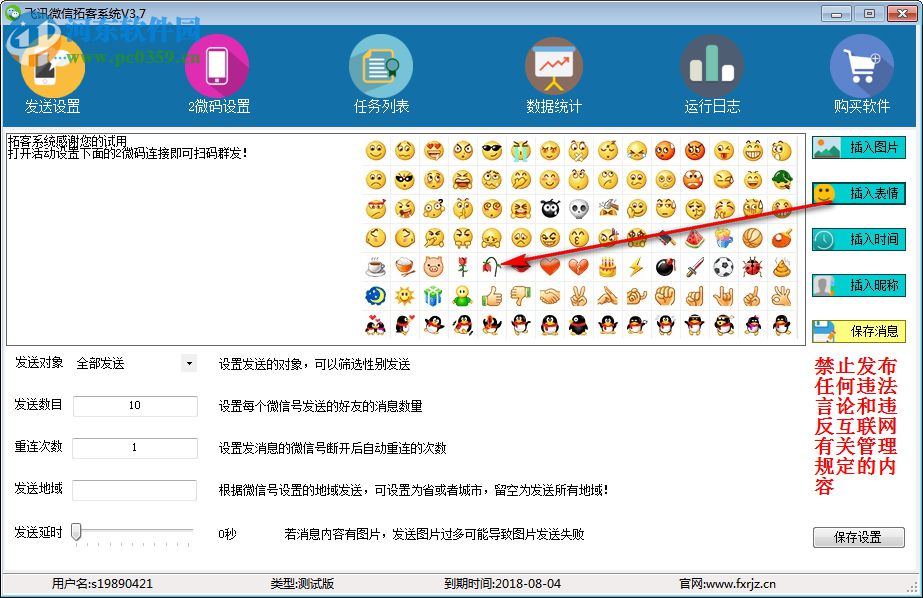This screenshot has height=598, width=923.
Task: Insert the red rose emoji
Action: pyautogui.click(x=463, y=267)
